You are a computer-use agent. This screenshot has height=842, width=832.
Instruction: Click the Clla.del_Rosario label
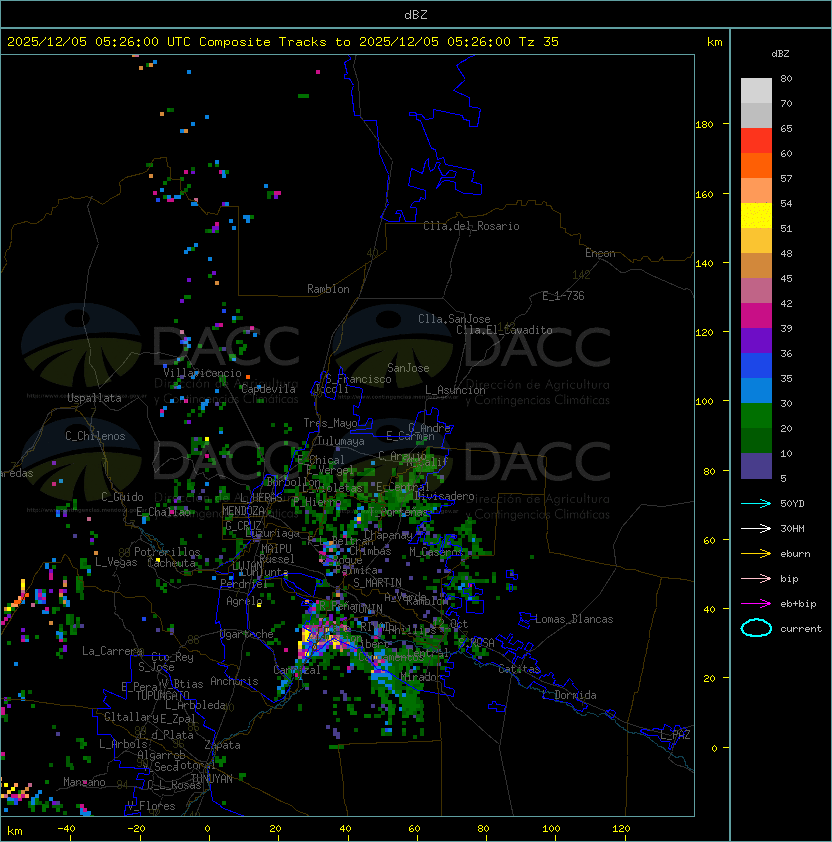pos(471,226)
